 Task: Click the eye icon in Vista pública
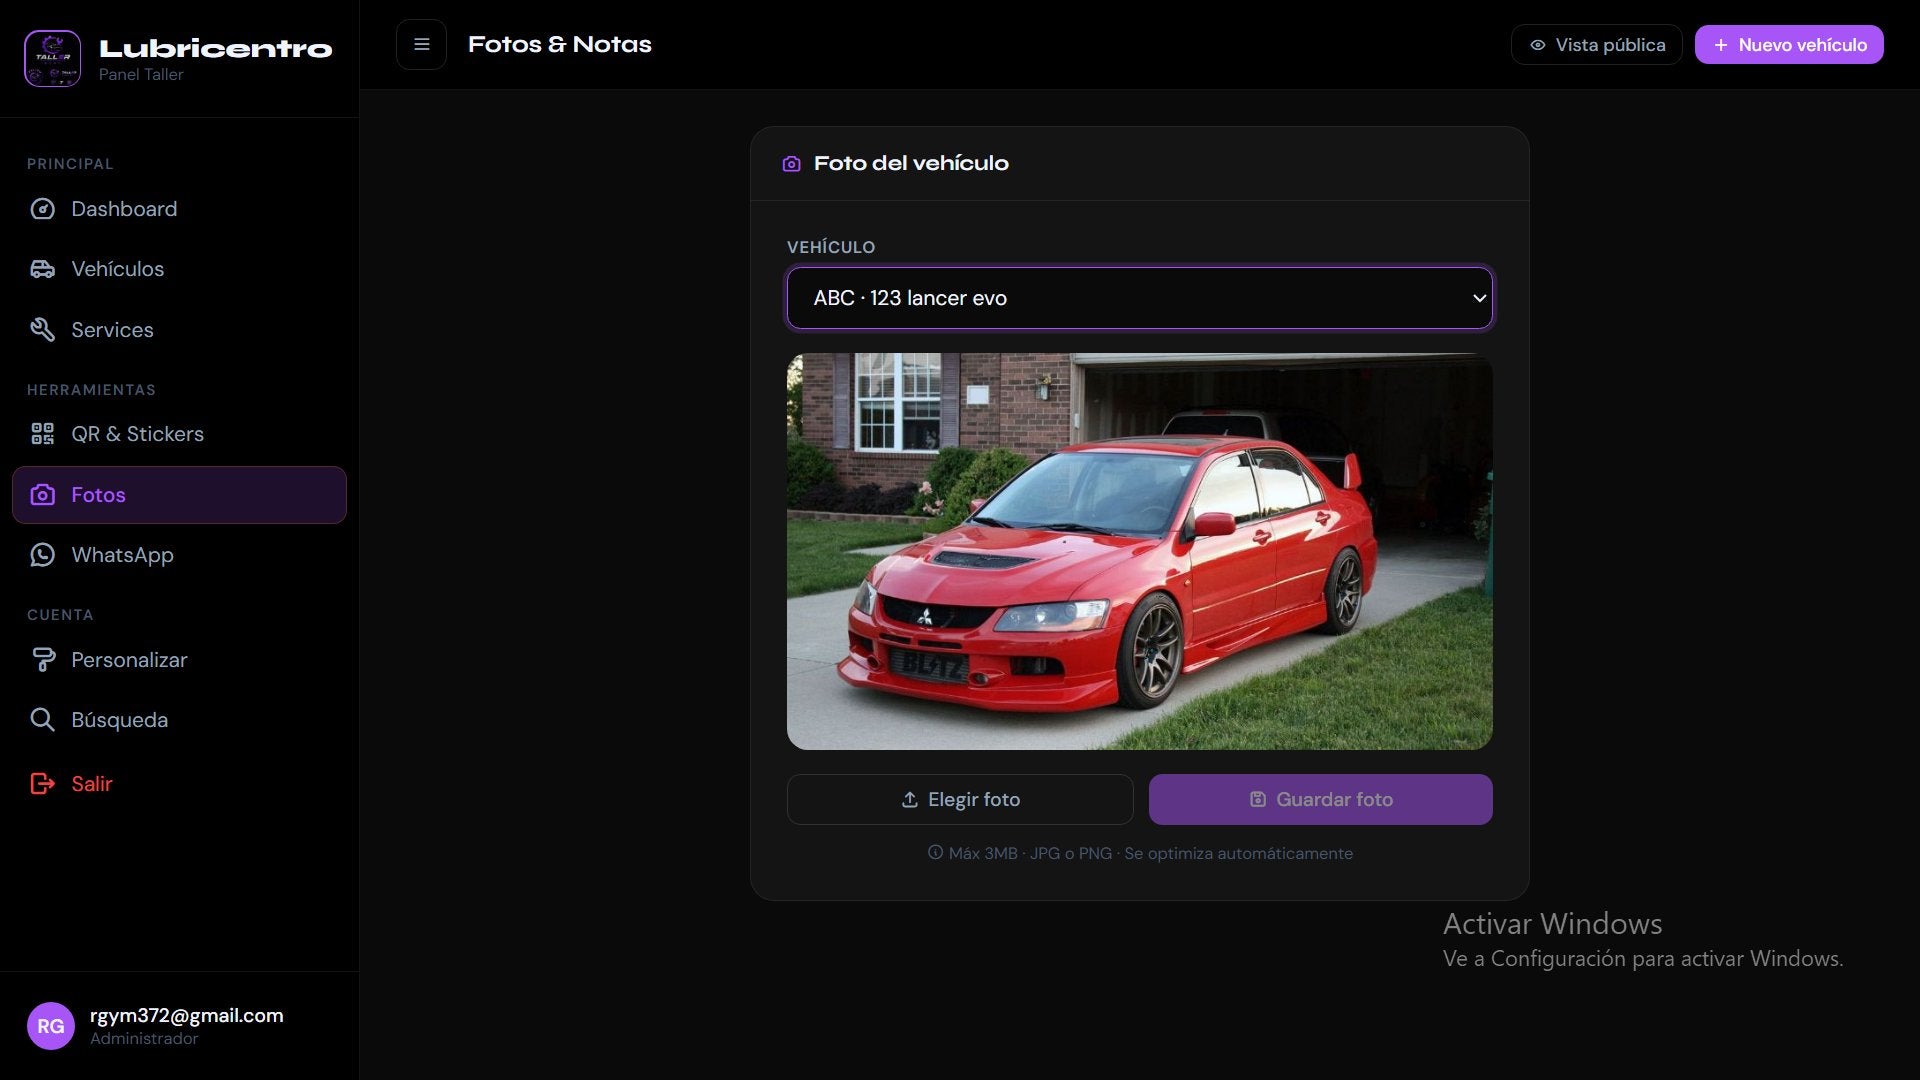pos(1538,45)
